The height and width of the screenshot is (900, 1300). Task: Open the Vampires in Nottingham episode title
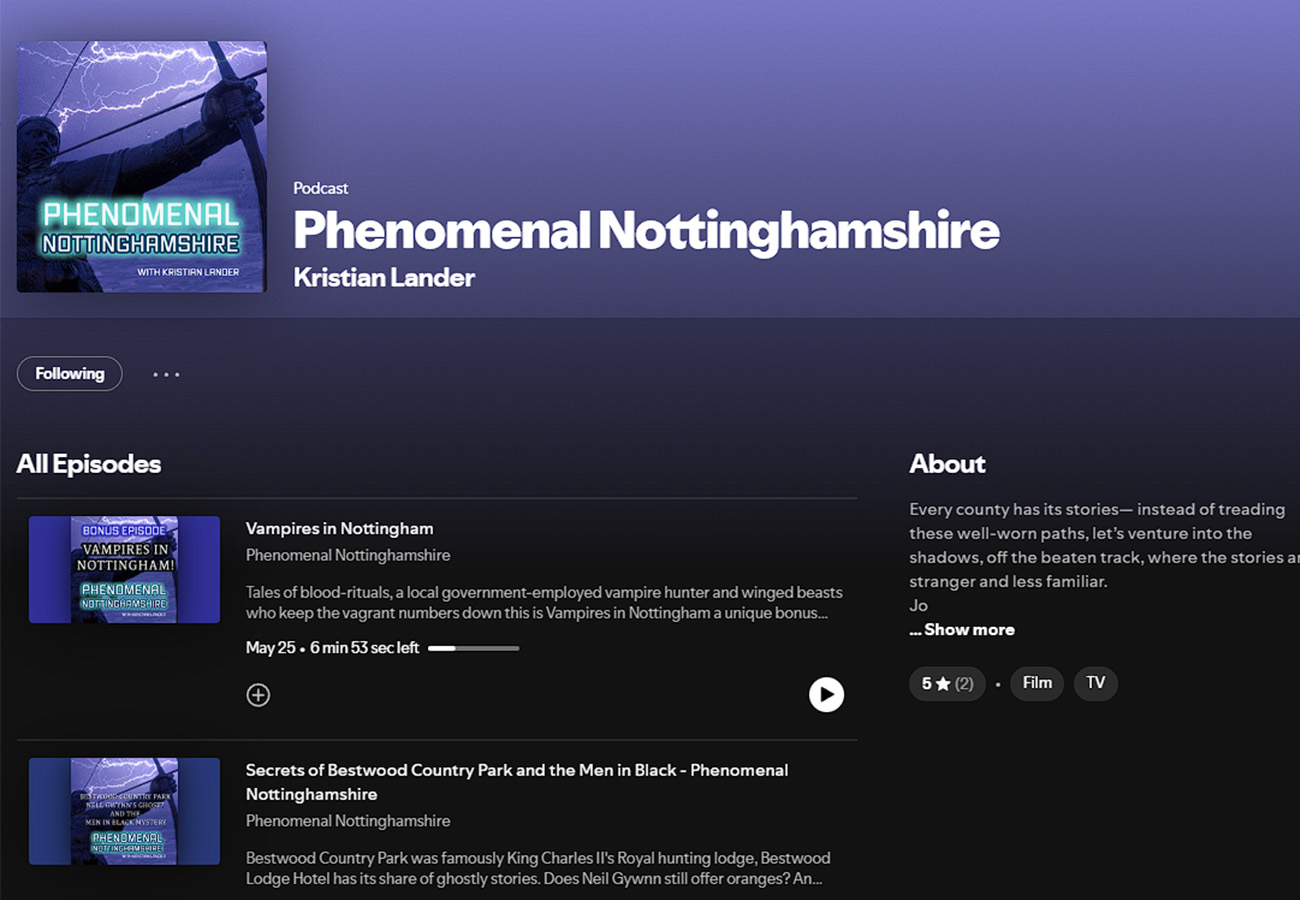click(340, 528)
